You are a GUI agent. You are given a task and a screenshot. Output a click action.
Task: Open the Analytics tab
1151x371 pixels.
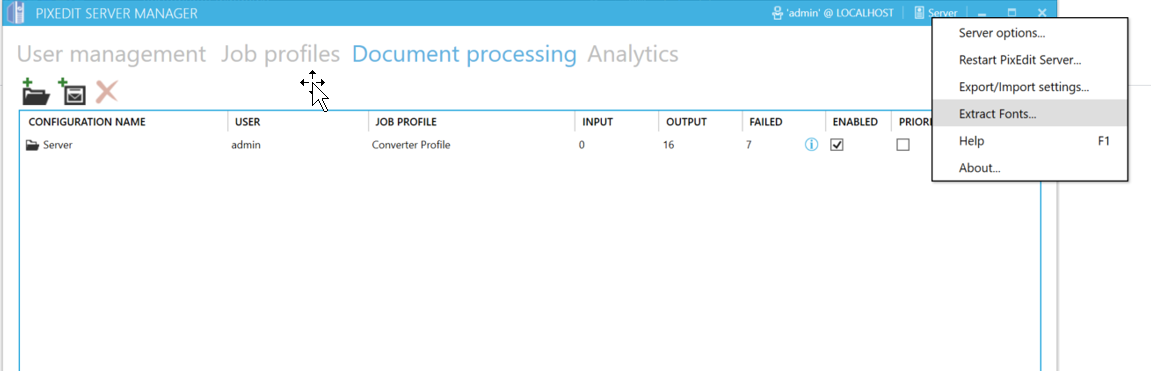click(x=633, y=54)
